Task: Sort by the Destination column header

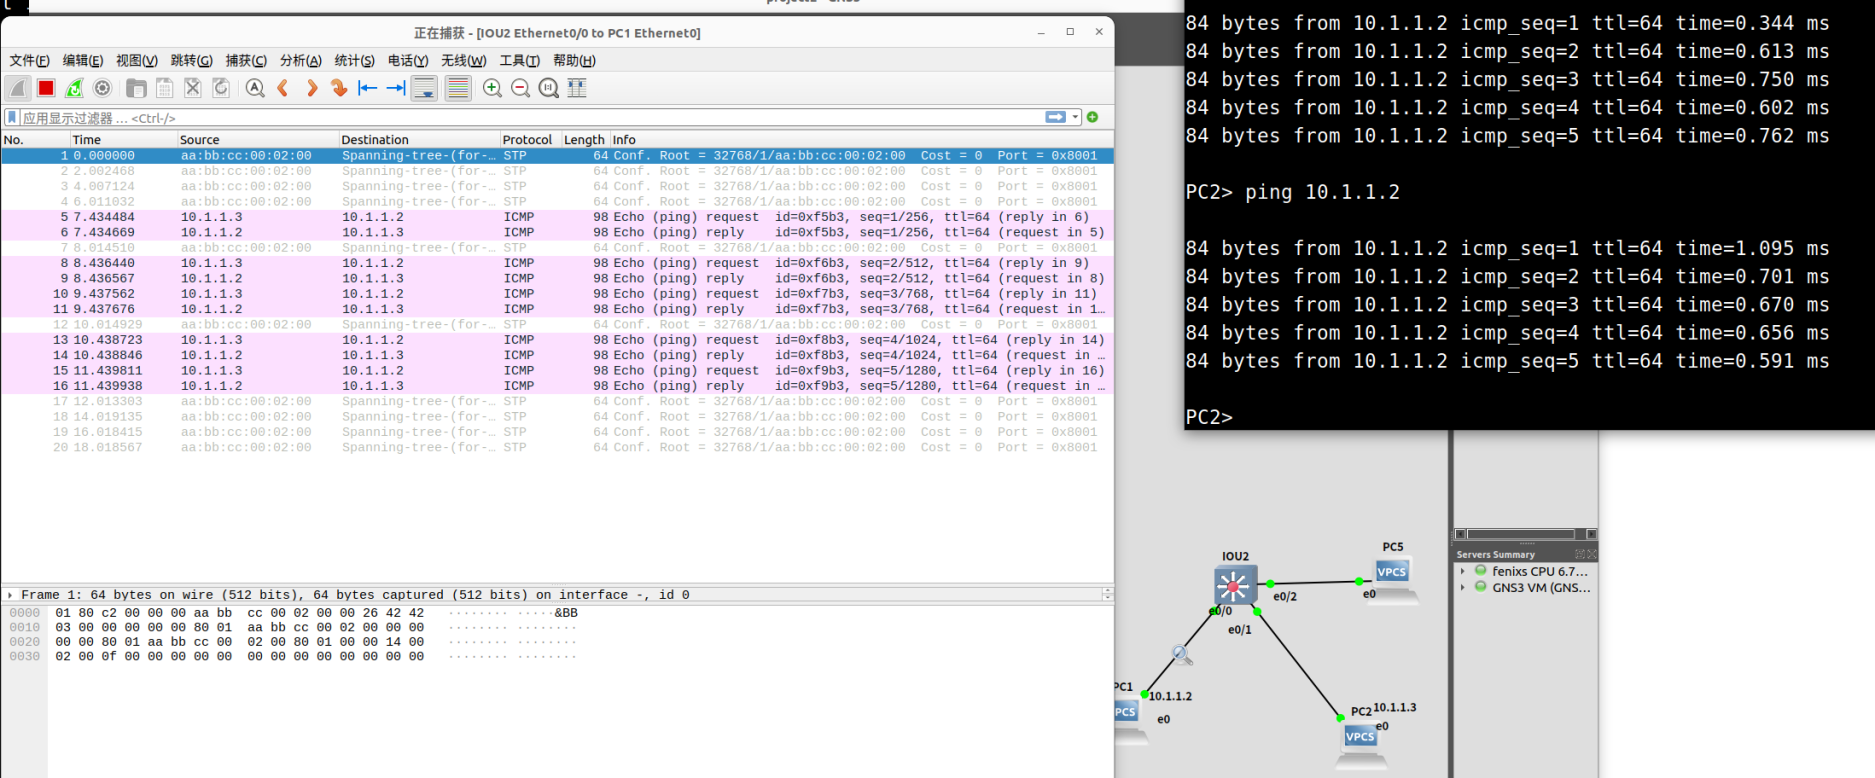Action: (419, 139)
